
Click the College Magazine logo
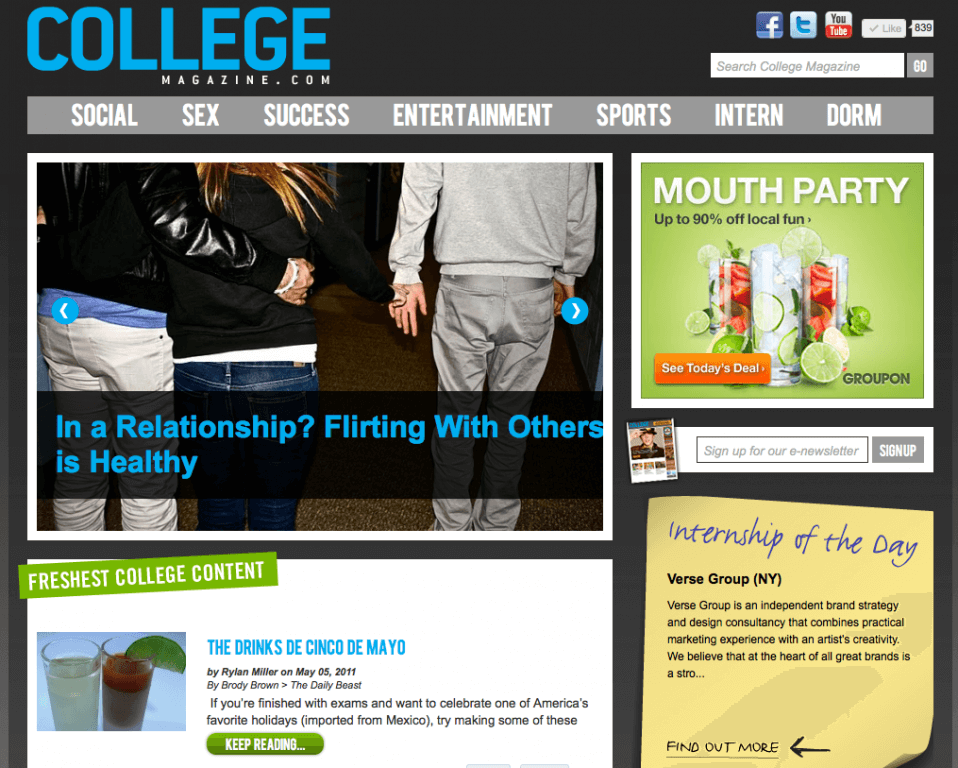[x=178, y=46]
